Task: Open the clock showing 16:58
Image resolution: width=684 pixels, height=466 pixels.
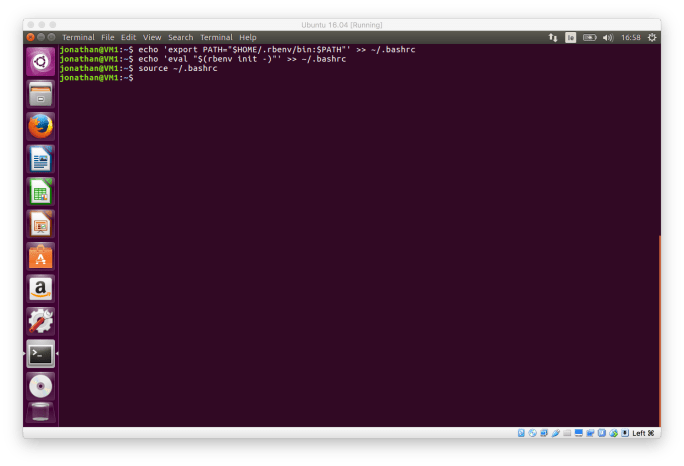Action: [631, 37]
